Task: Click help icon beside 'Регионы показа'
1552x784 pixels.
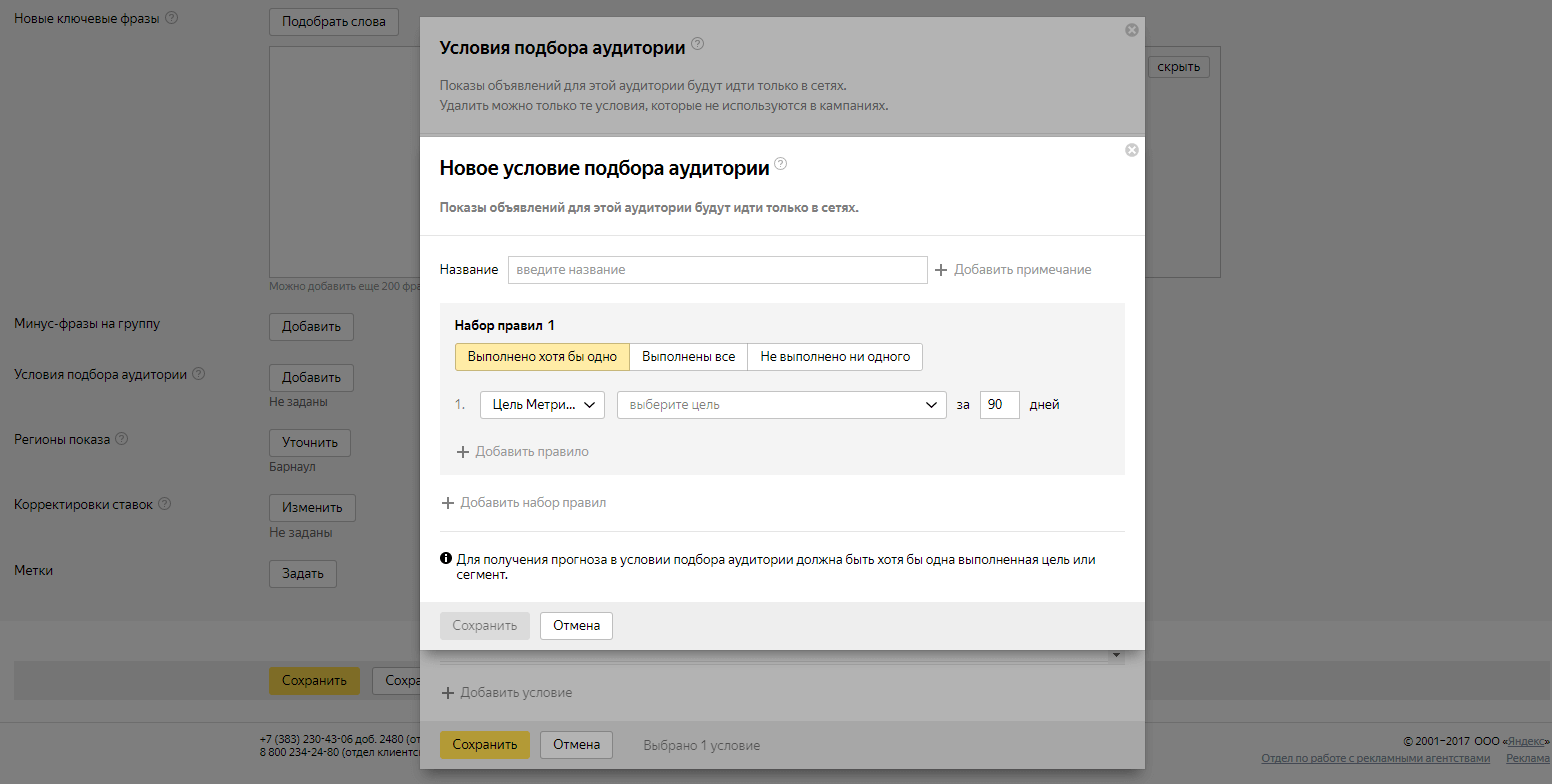Action: click(x=121, y=439)
